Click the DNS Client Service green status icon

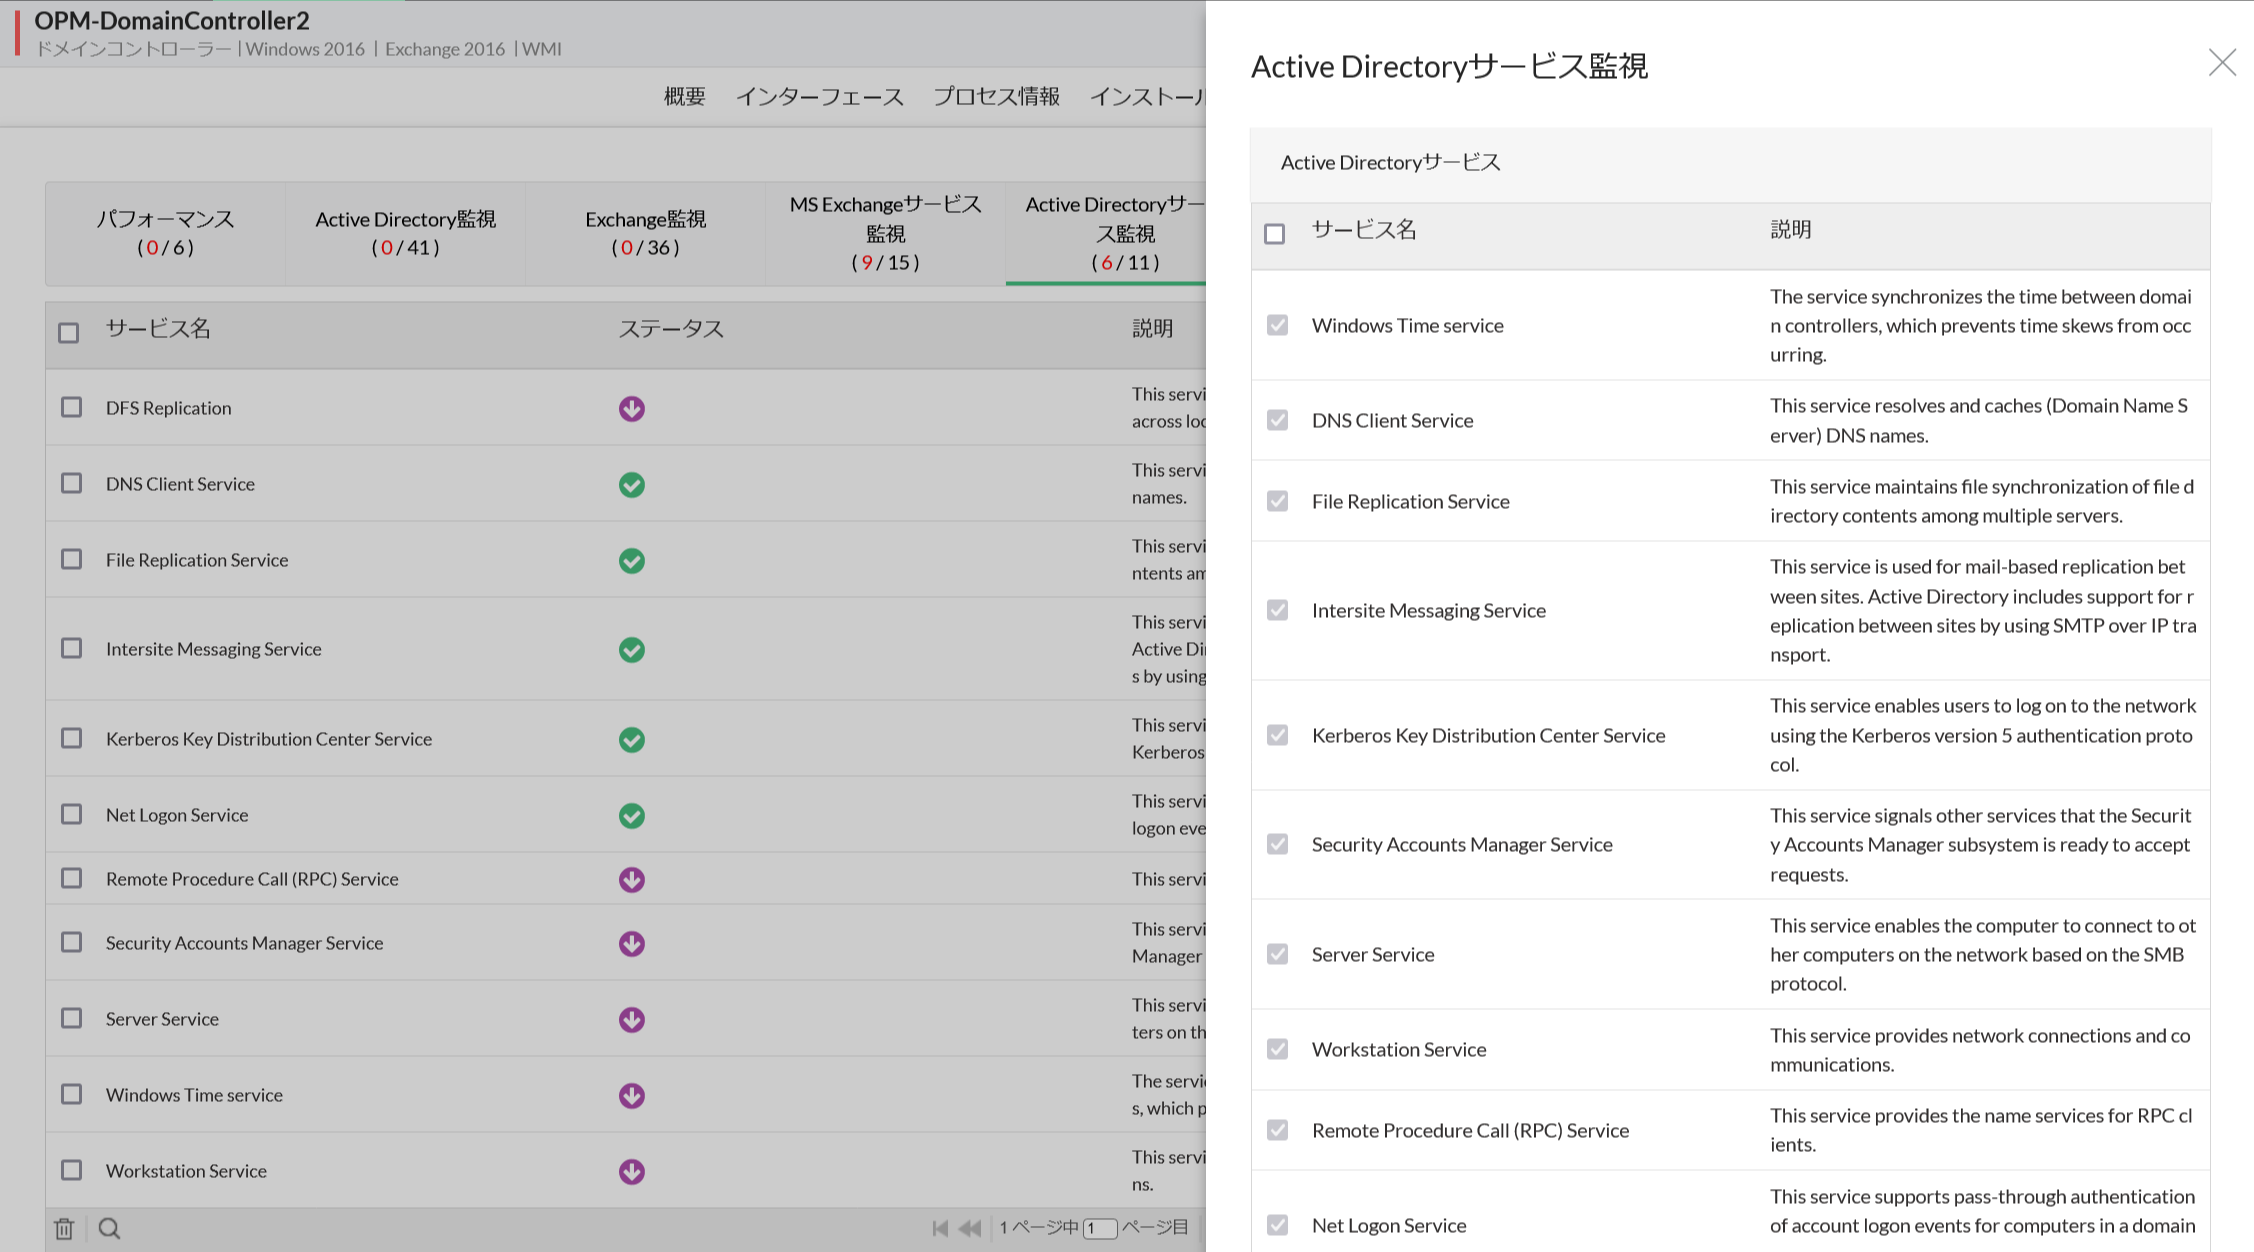[x=631, y=484]
